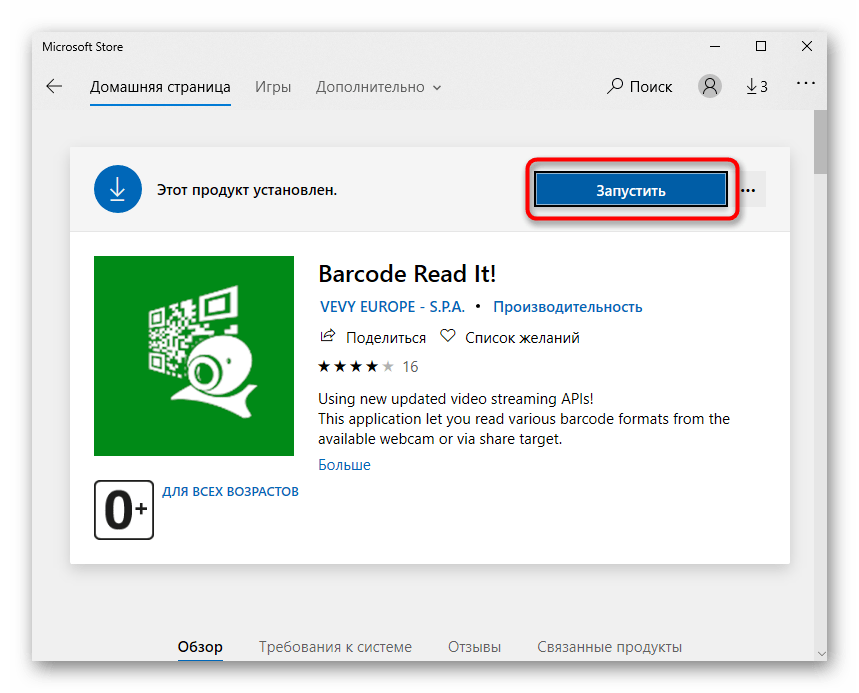
Task: Click the star rating
Action: tap(356, 366)
